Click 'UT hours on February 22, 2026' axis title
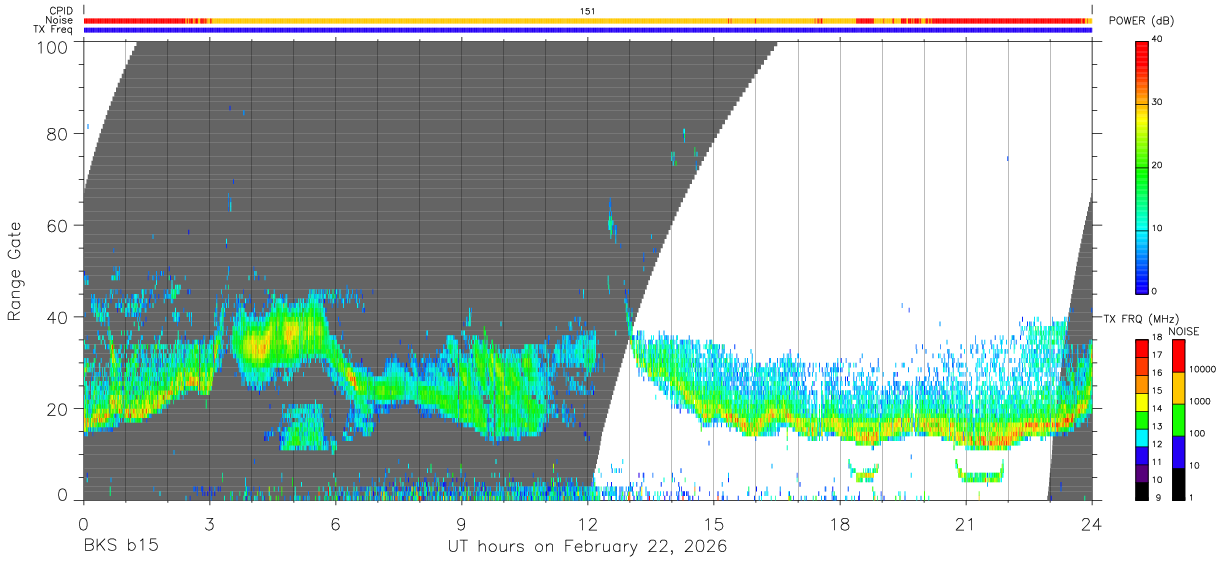Screen dimensions: 1228x567 pyautogui.click(x=587, y=547)
